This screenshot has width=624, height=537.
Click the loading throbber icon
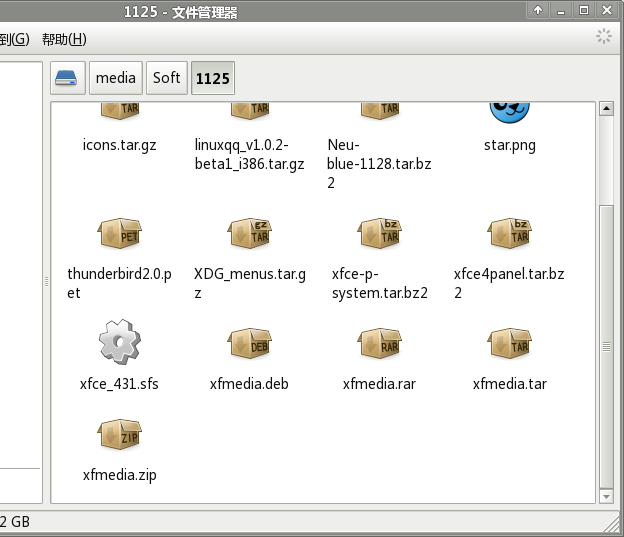(x=604, y=36)
